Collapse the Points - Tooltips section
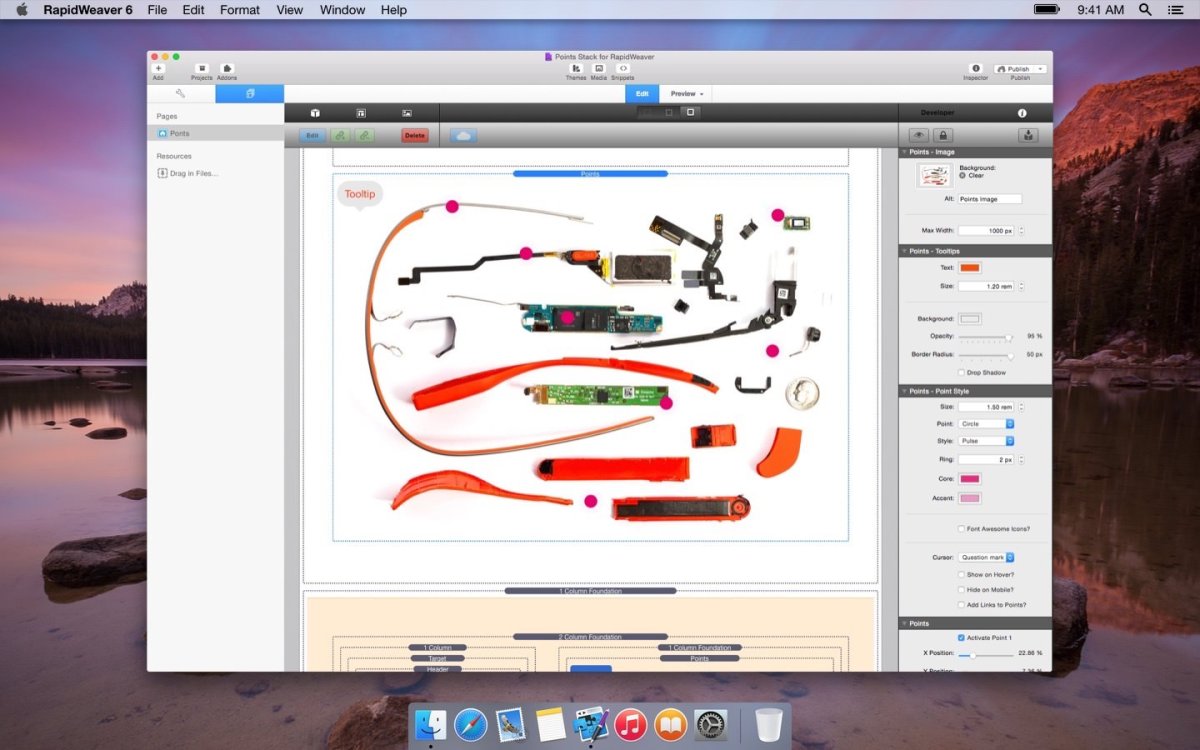Image resolution: width=1200 pixels, height=750 pixels. 904,251
